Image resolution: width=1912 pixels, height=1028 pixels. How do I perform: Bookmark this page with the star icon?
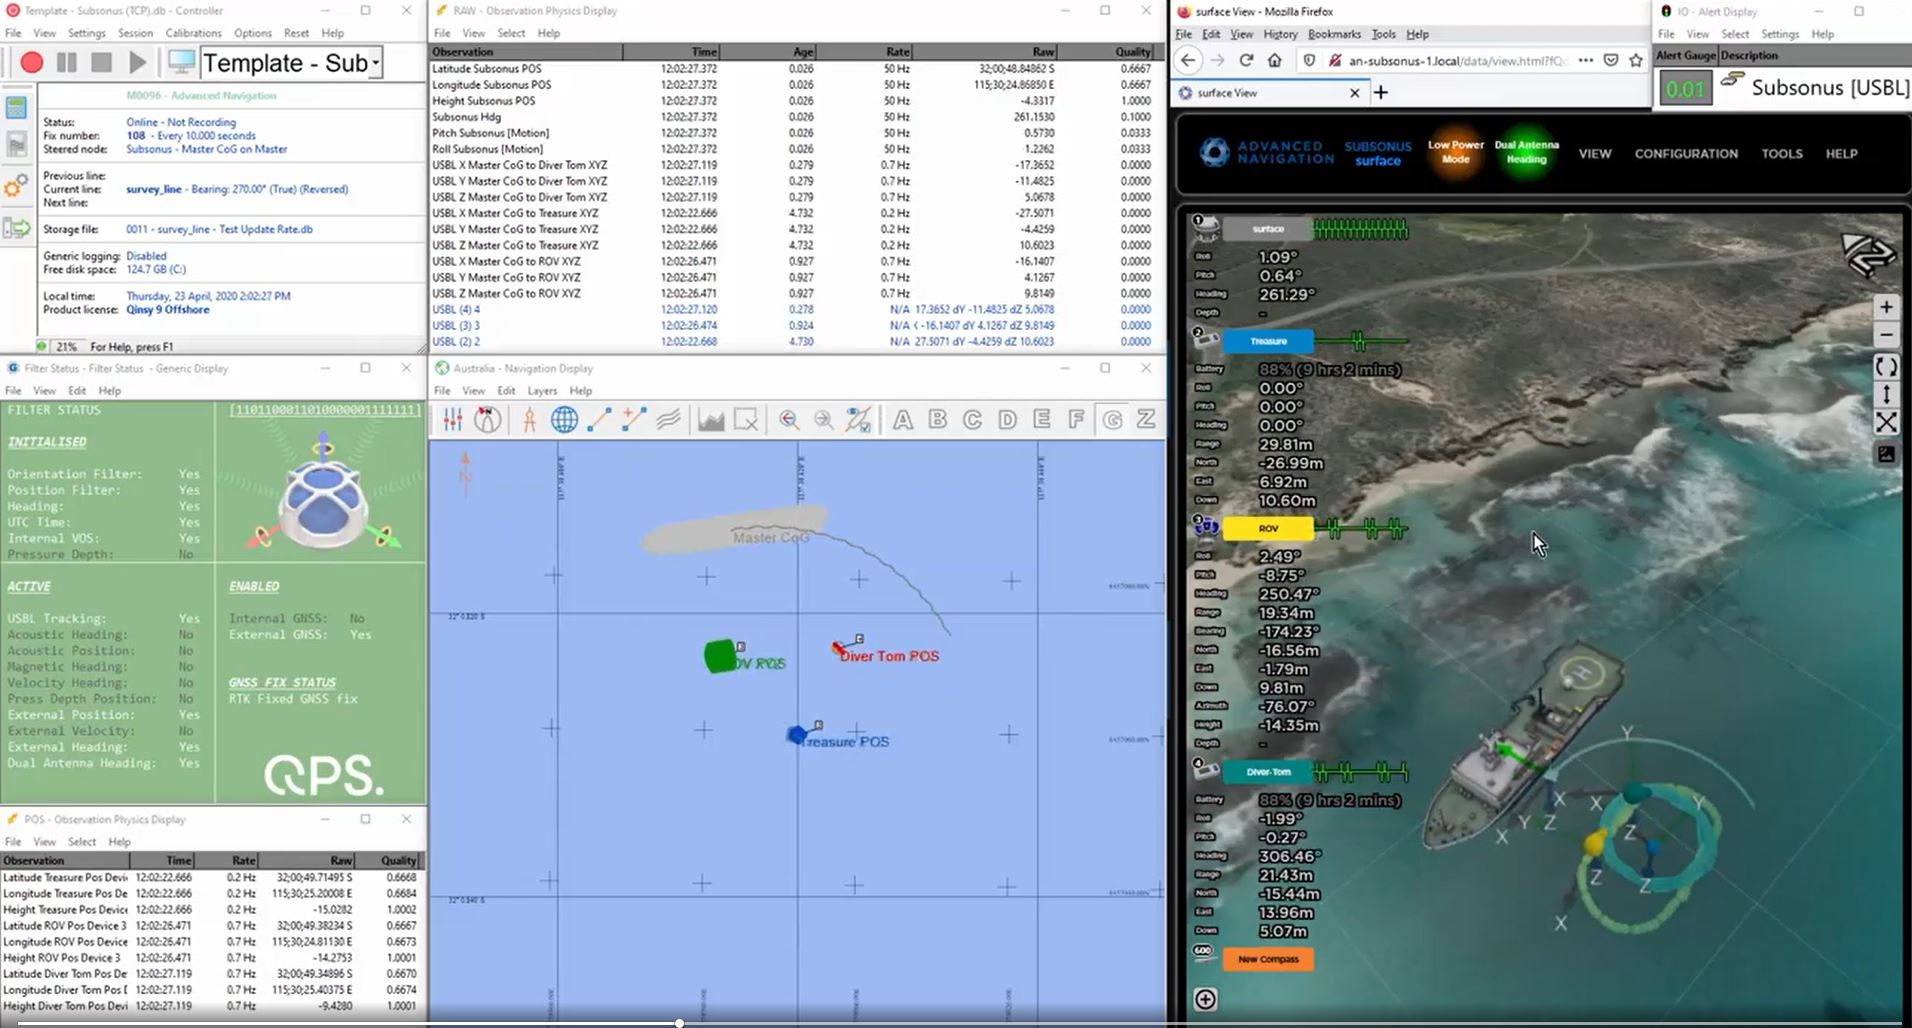(1636, 60)
